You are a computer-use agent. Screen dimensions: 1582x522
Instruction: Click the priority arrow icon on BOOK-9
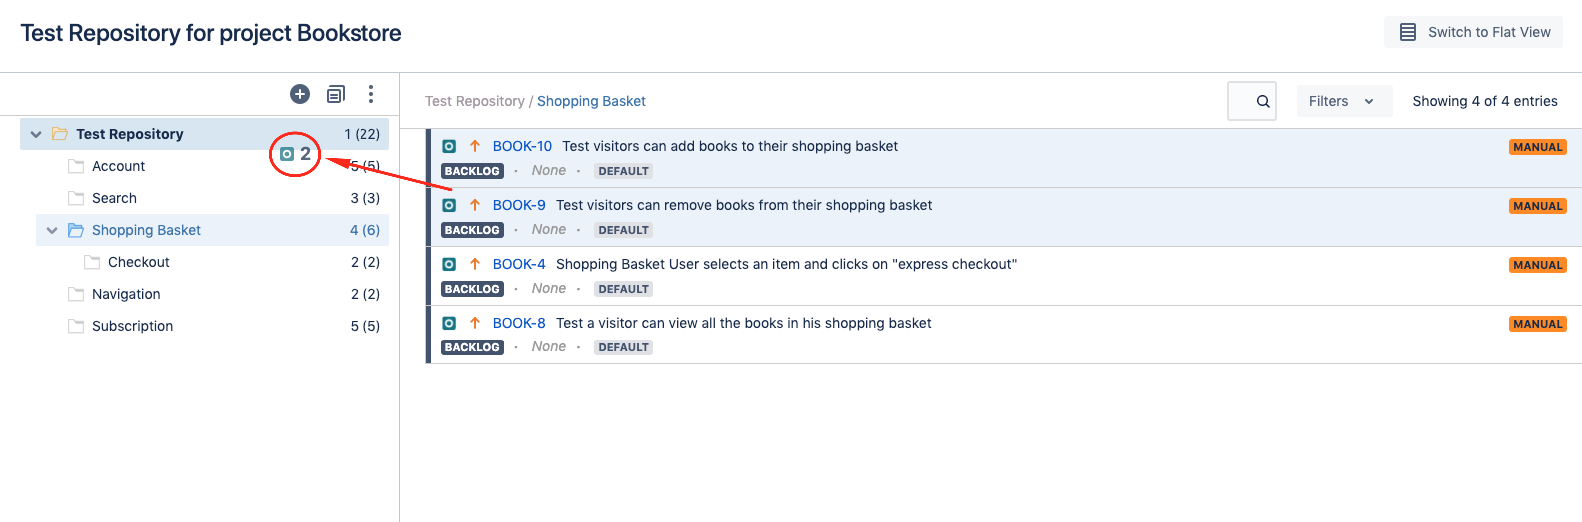(x=475, y=205)
